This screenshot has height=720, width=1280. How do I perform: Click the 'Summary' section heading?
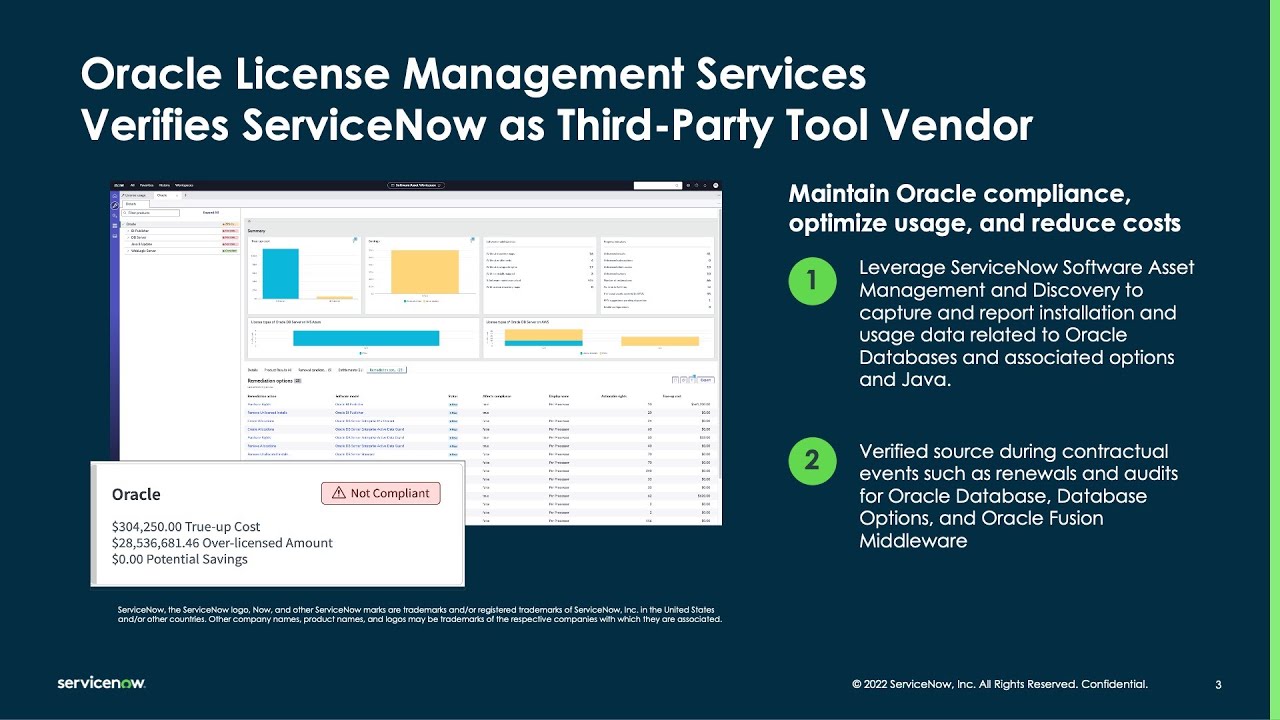(x=256, y=231)
